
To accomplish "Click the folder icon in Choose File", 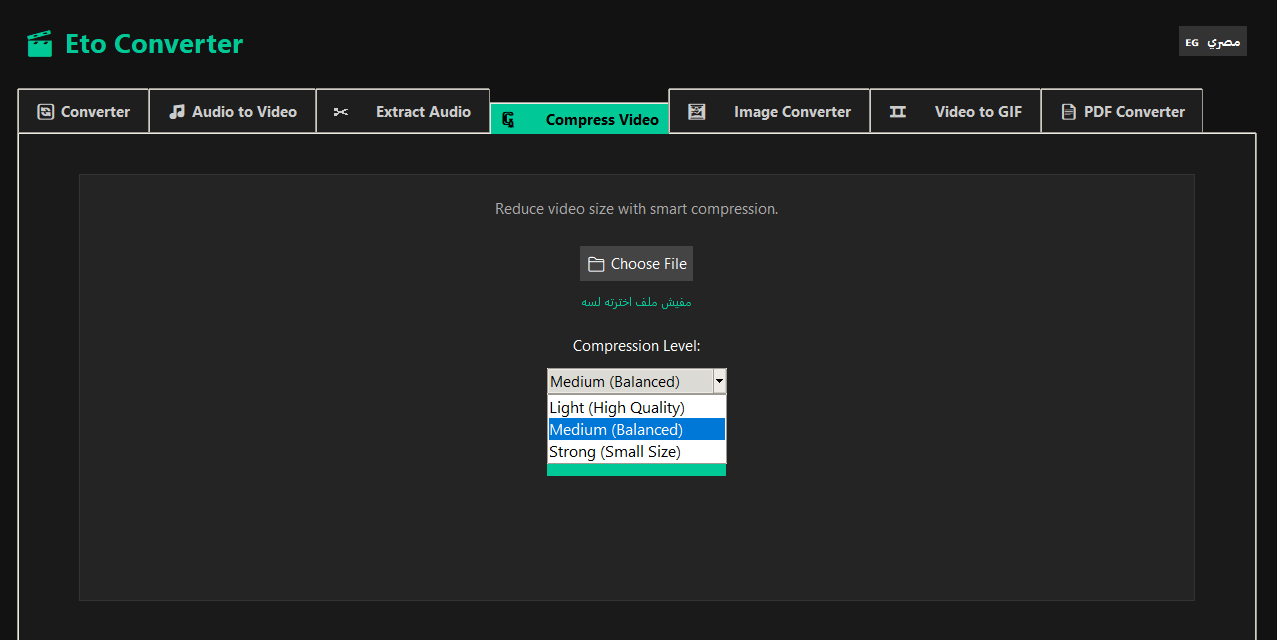I will point(597,264).
